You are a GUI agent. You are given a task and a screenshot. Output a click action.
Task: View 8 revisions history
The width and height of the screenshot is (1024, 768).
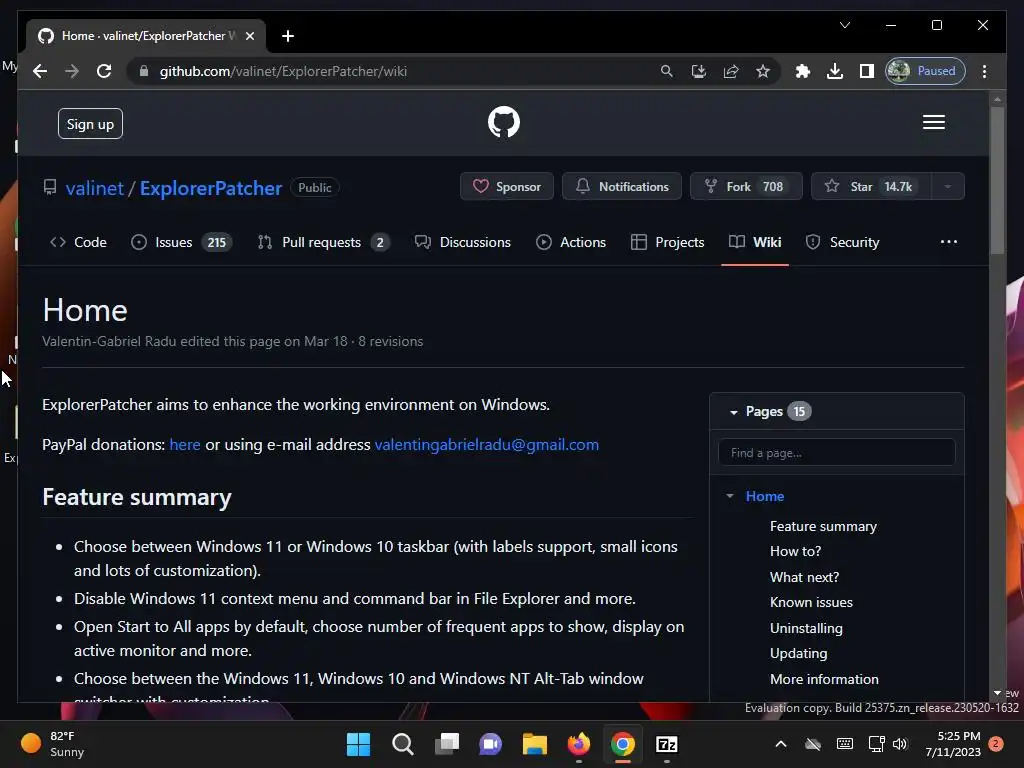[391, 342]
